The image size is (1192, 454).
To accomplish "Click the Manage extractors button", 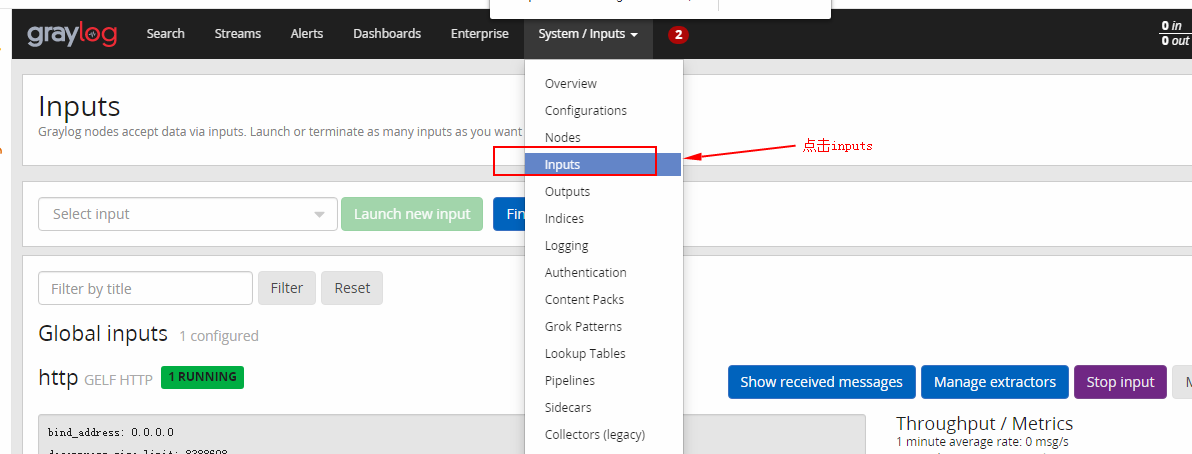I will click(995, 382).
